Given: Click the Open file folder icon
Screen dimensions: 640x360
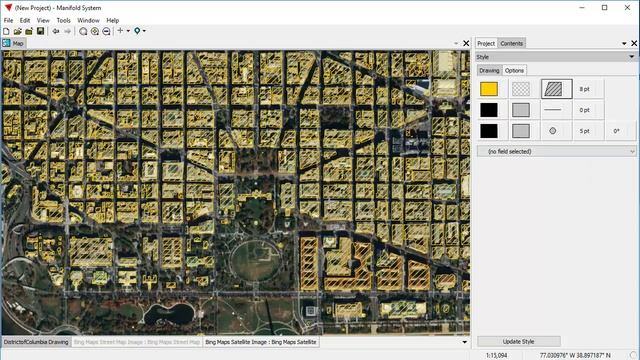Looking at the screenshot, I should pos(18,31).
